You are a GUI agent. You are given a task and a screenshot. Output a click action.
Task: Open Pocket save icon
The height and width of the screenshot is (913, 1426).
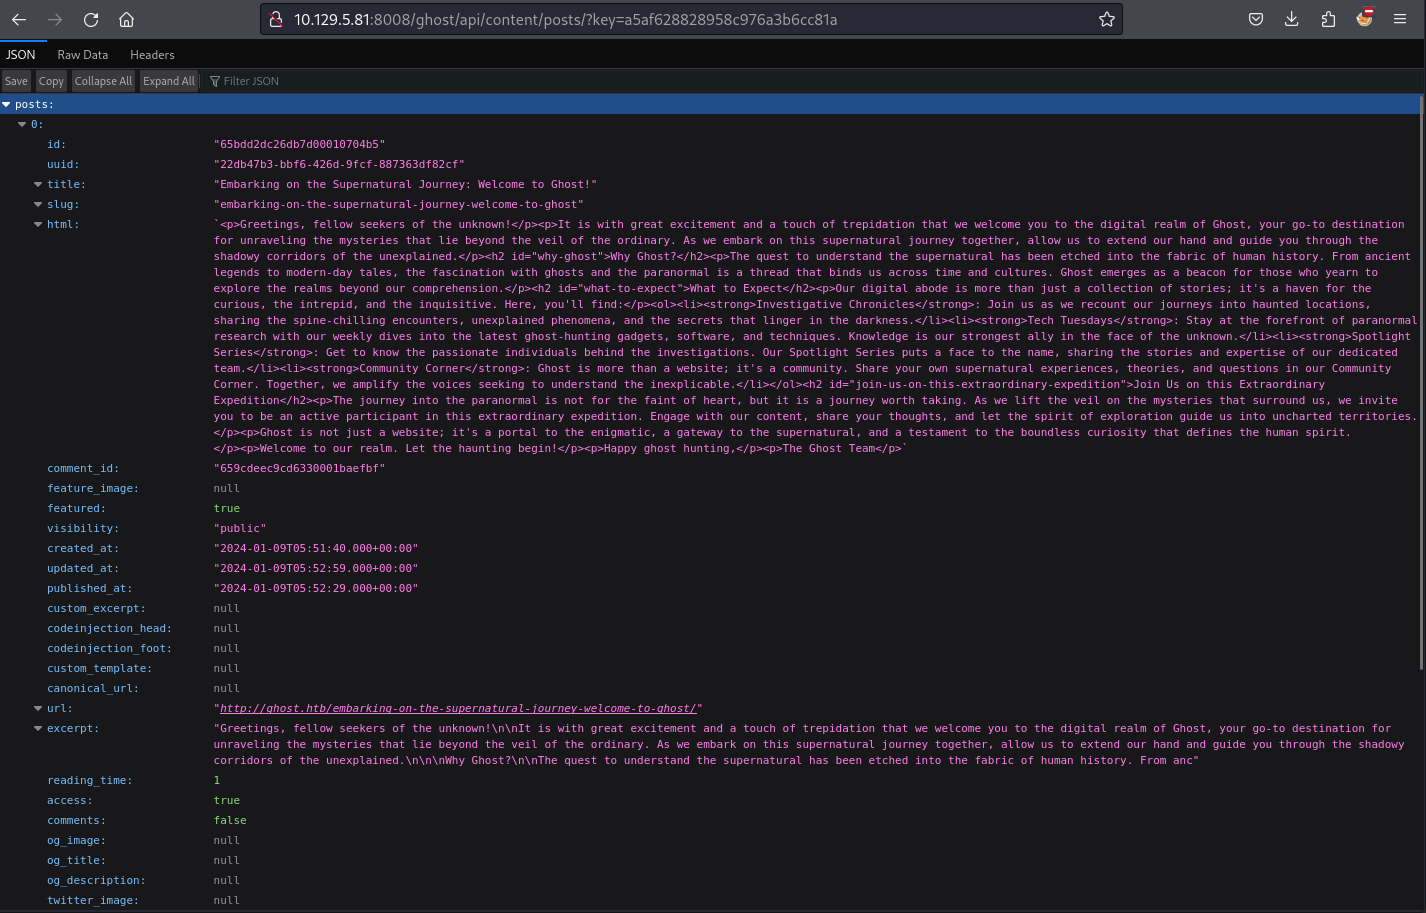[x=1256, y=19]
